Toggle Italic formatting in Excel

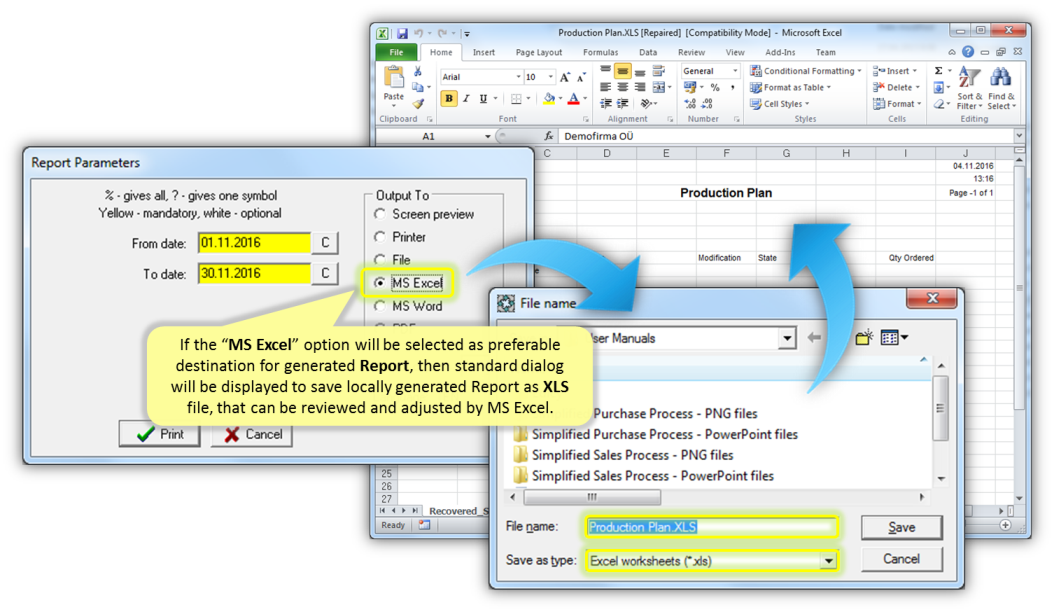coord(466,99)
